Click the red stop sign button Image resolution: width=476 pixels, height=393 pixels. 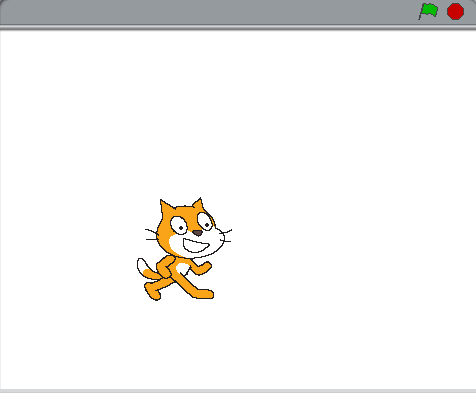[x=455, y=11]
